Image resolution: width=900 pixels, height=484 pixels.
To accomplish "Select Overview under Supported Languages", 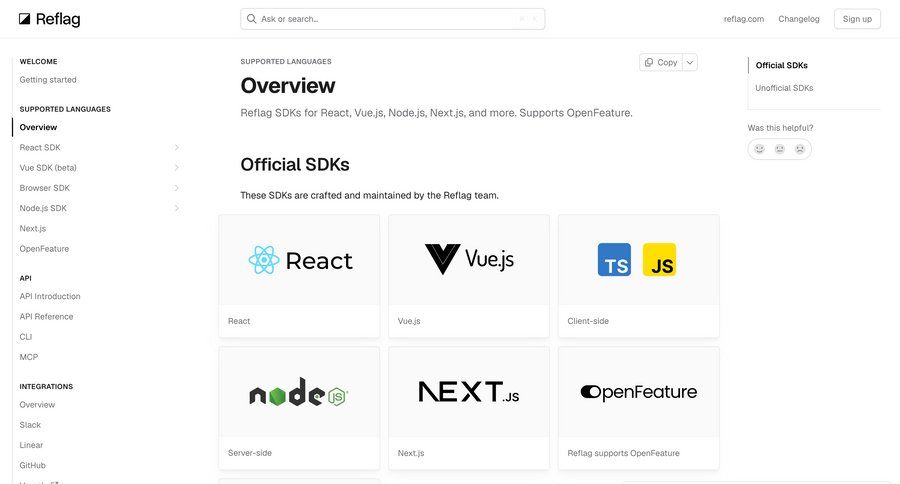I will pos(38,127).
